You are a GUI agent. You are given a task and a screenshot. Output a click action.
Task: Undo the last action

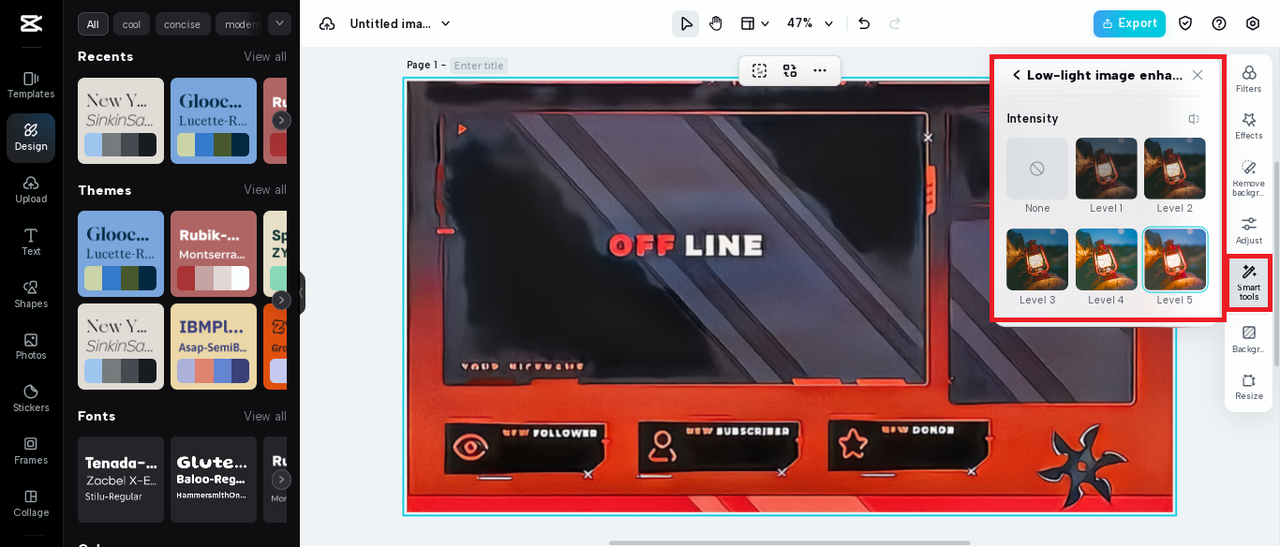864,23
